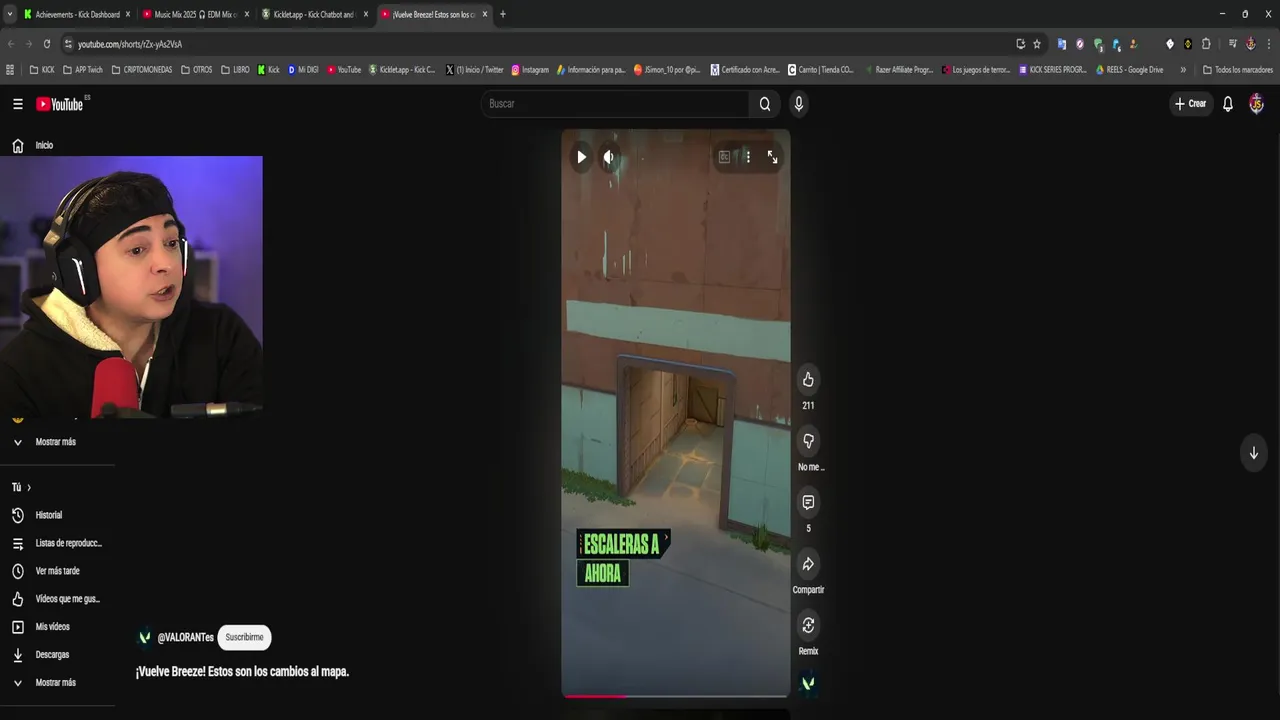
Task: Play the Short video
Action: point(581,157)
